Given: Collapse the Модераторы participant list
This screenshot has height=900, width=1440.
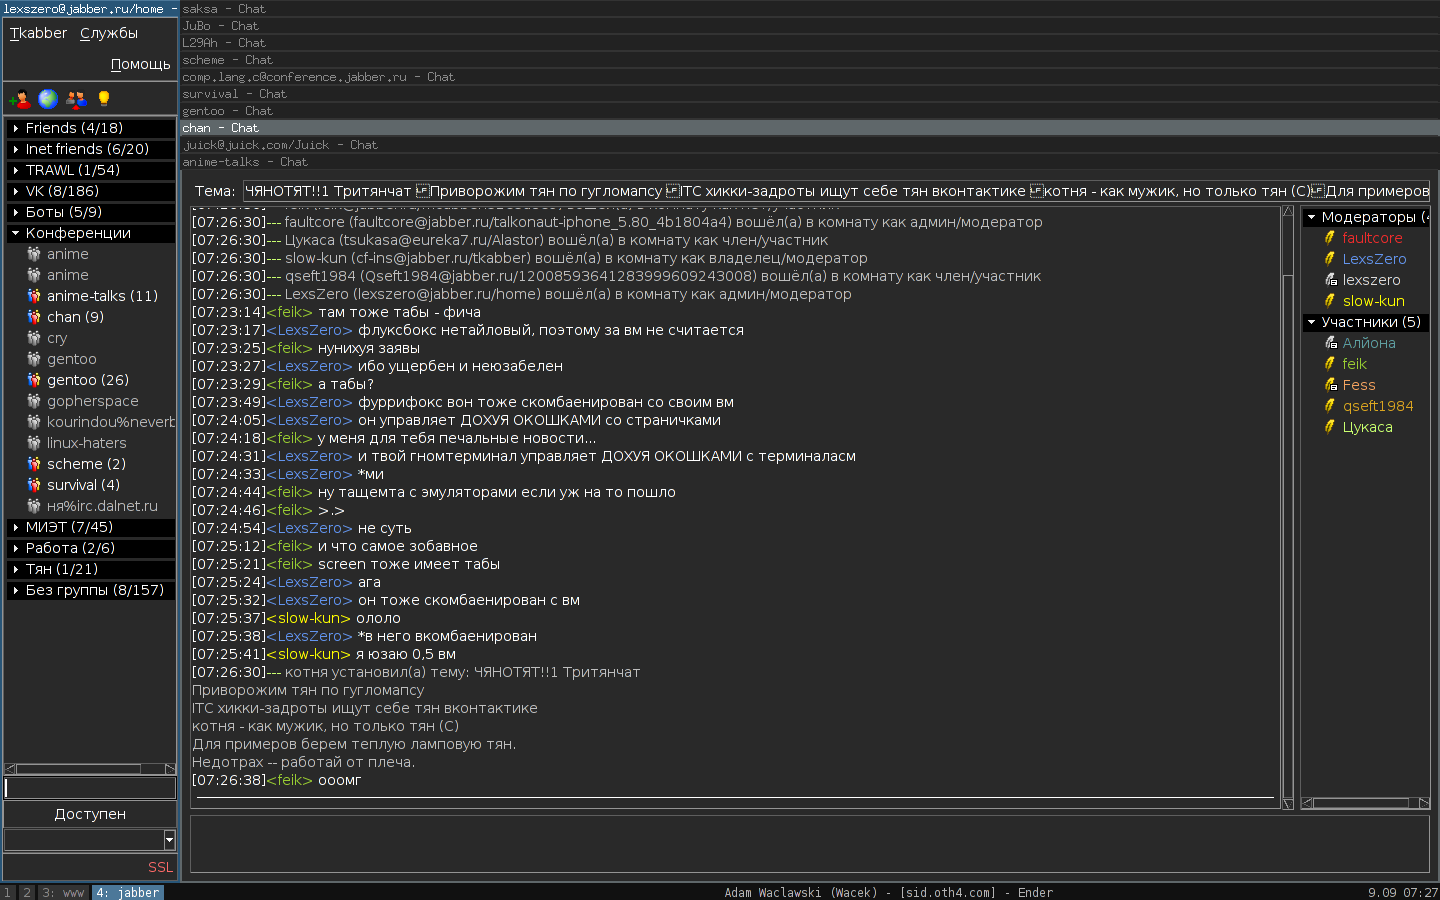Looking at the screenshot, I should tap(1311, 217).
